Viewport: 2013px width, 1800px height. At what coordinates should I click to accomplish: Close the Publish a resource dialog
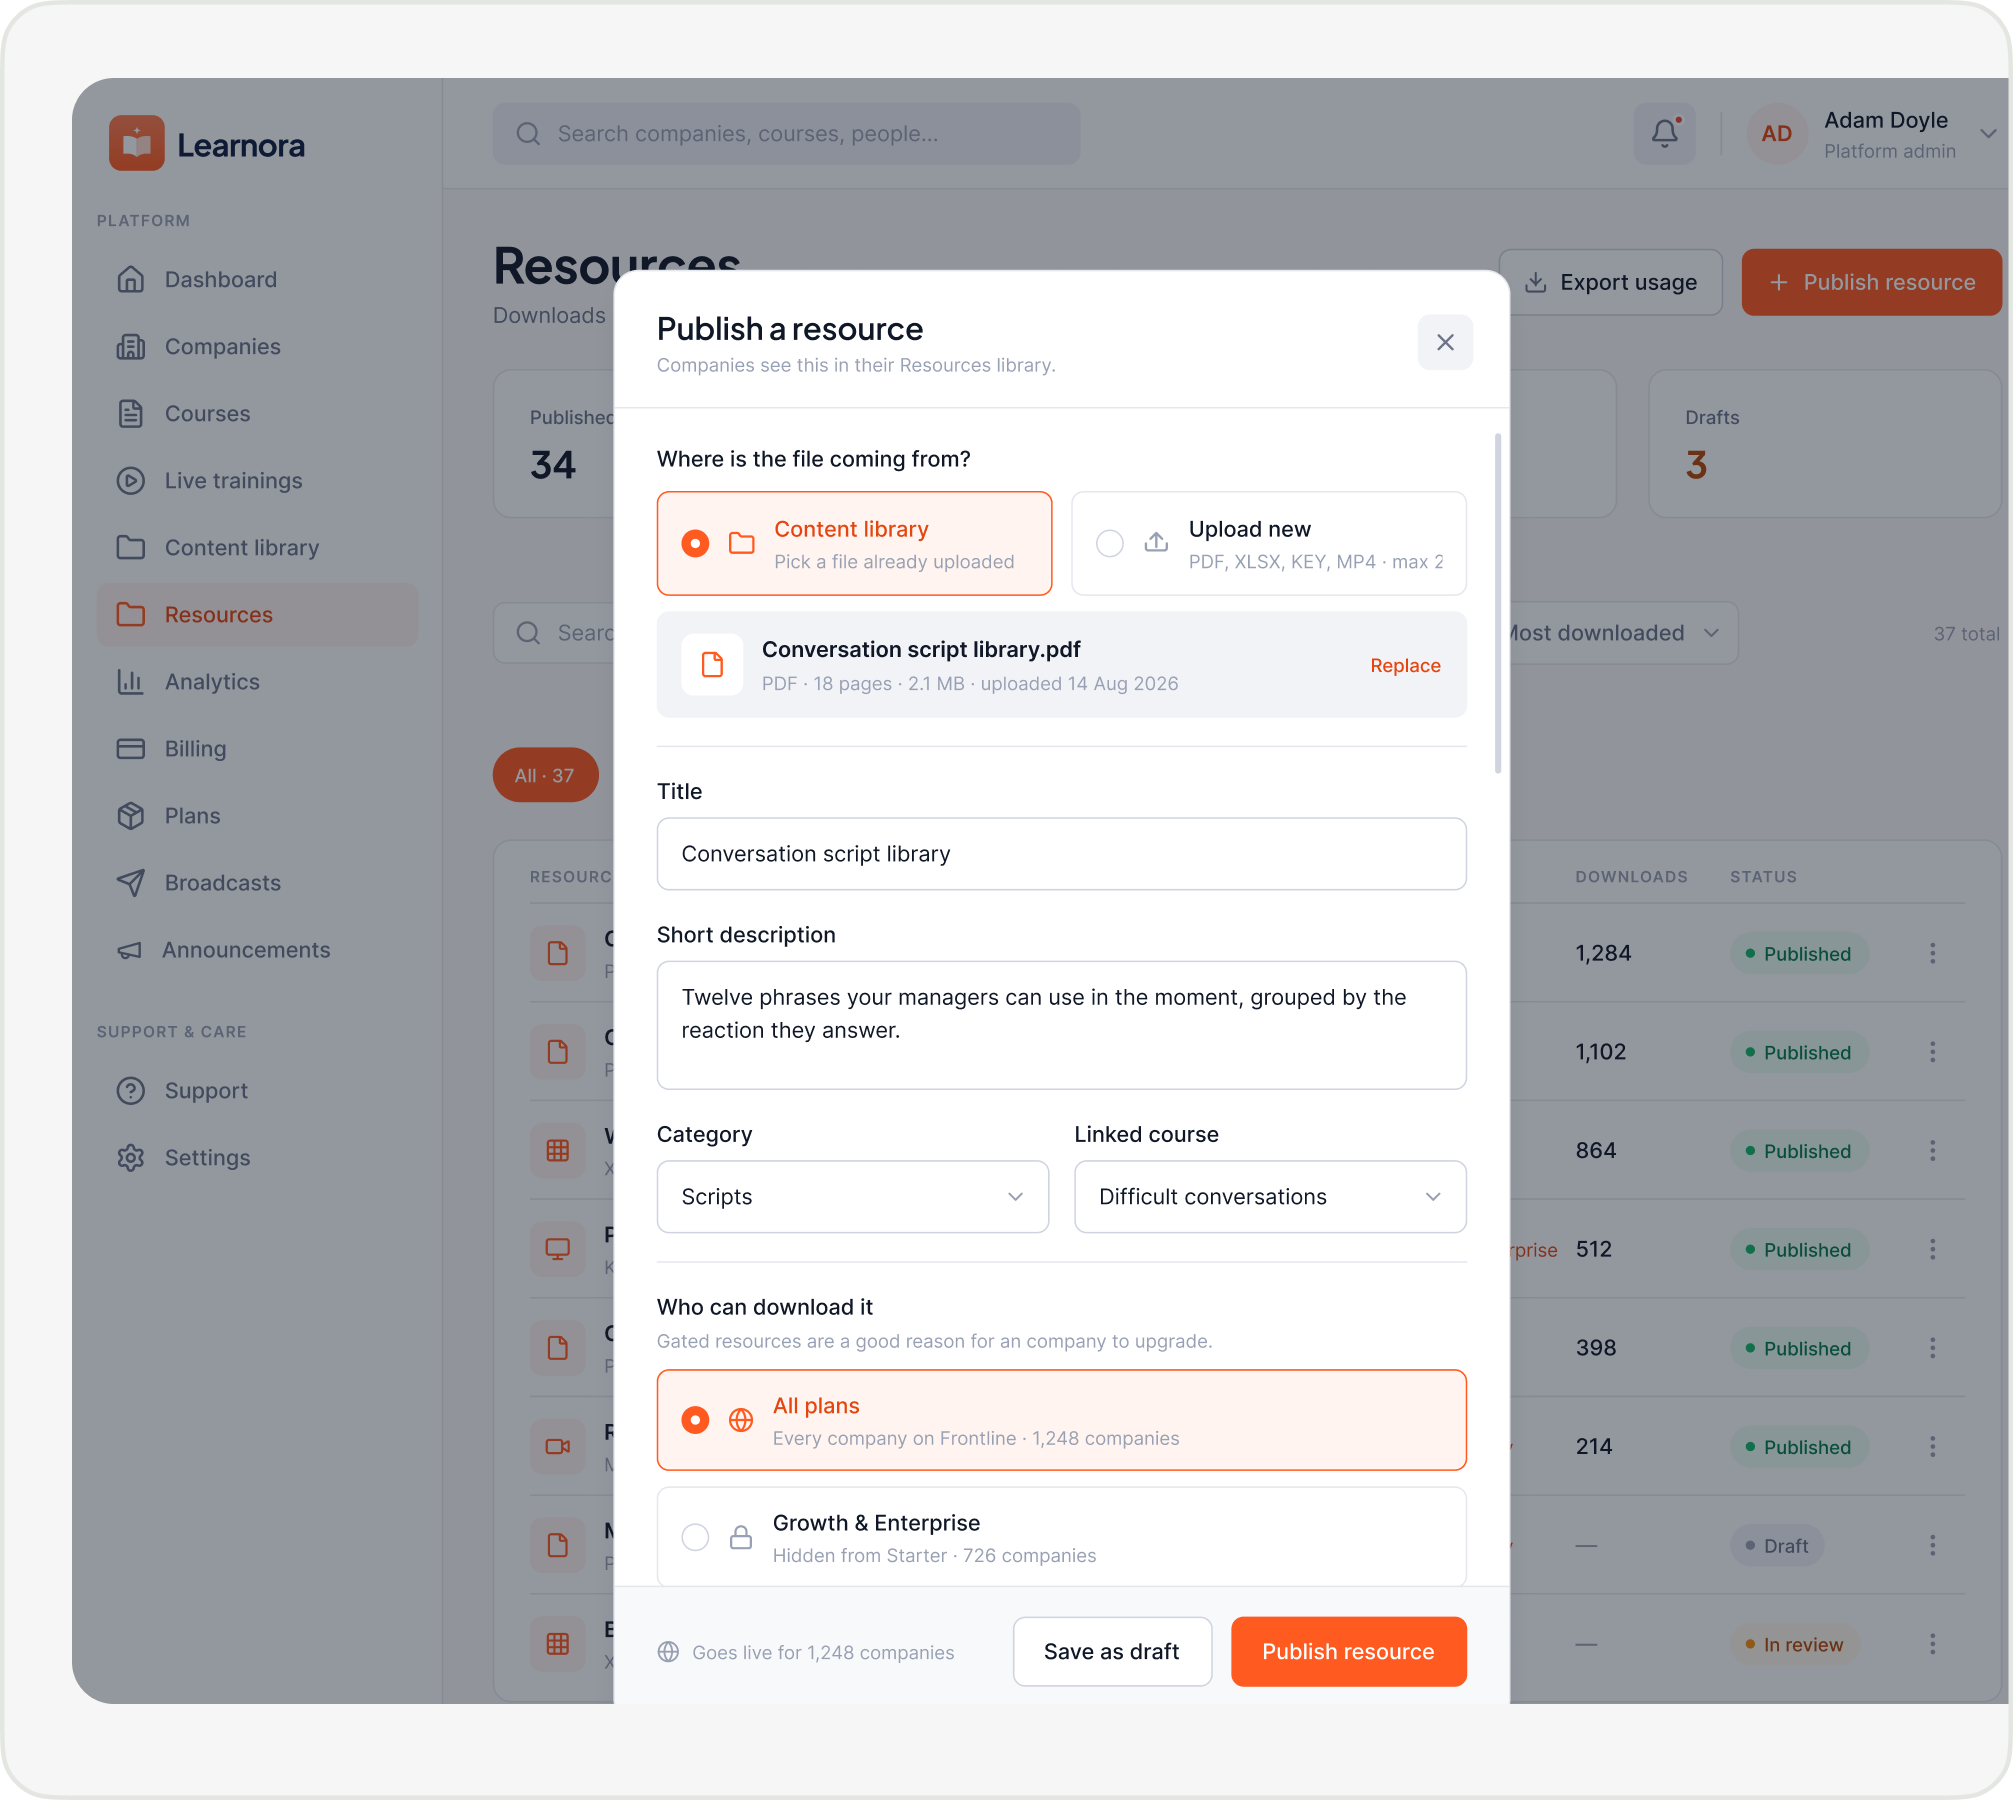[x=1445, y=342]
